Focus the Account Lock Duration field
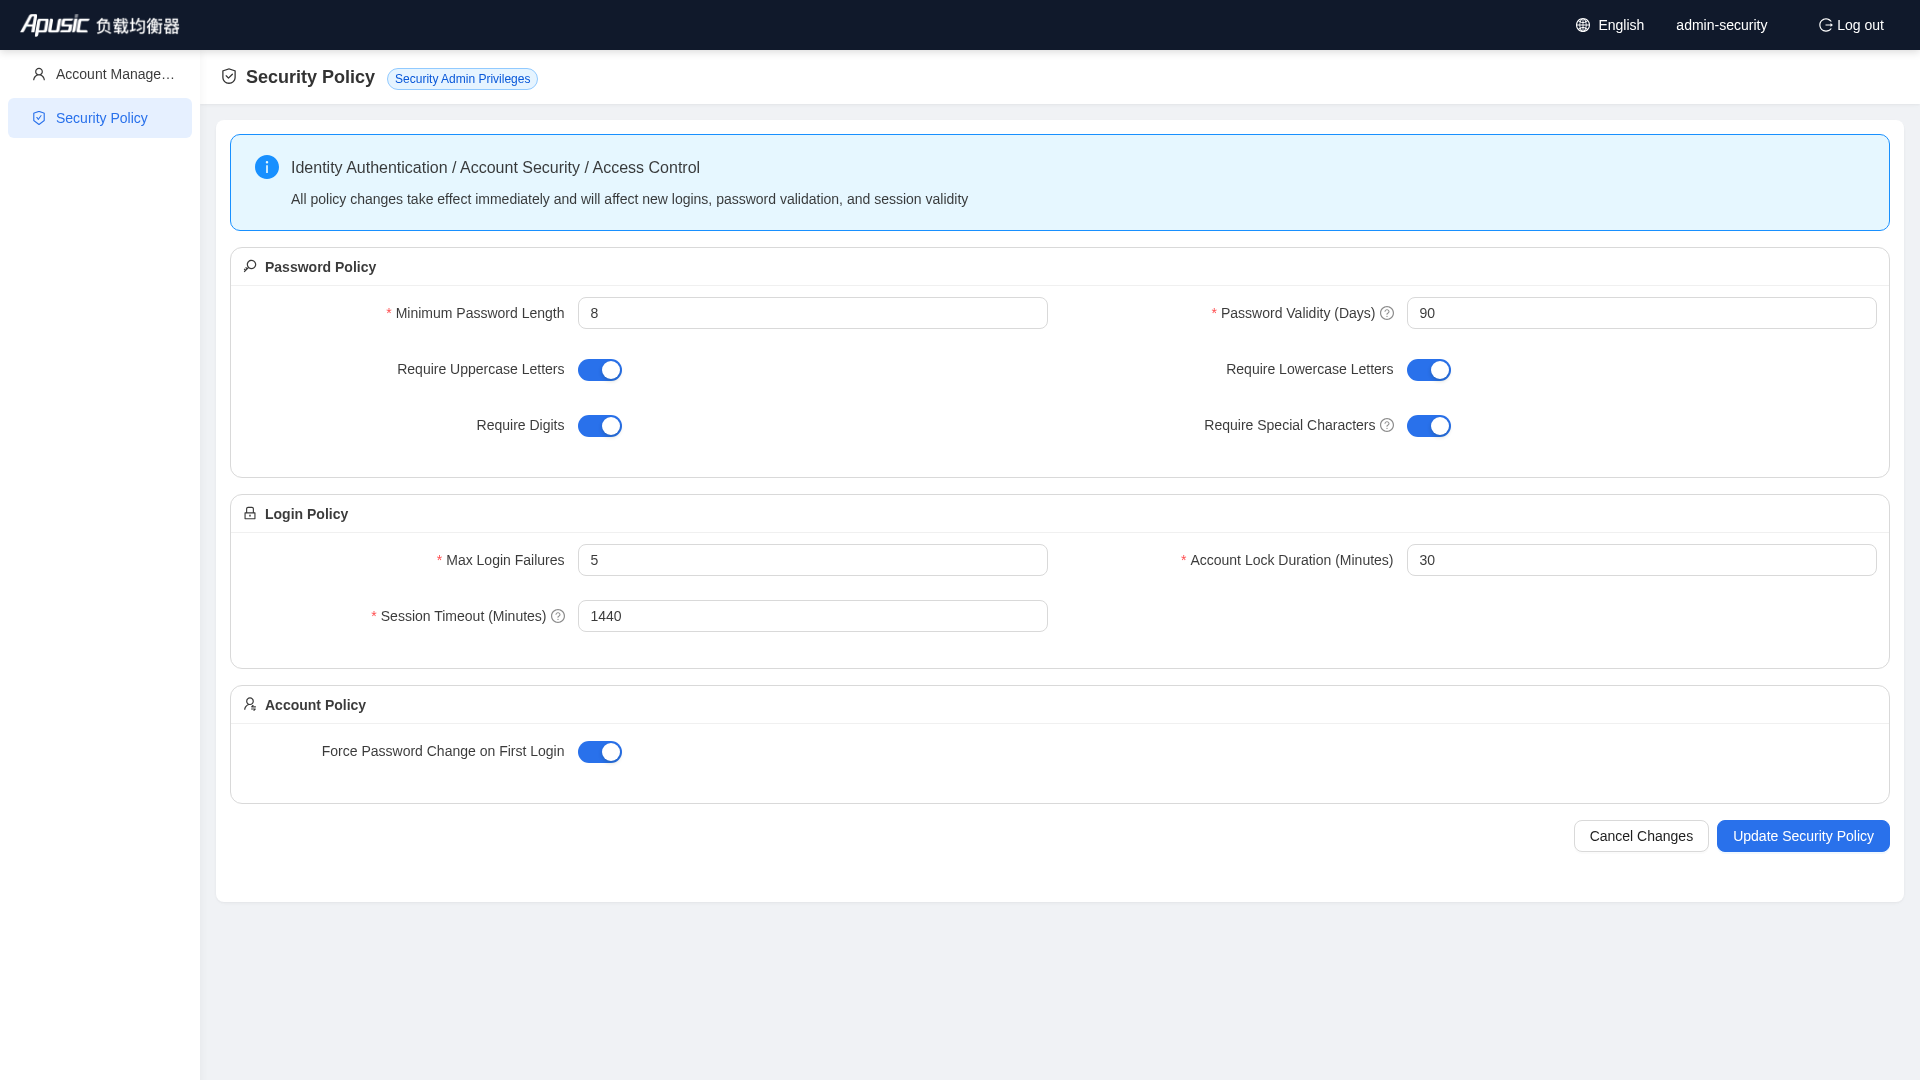 click(x=1642, y=560)
